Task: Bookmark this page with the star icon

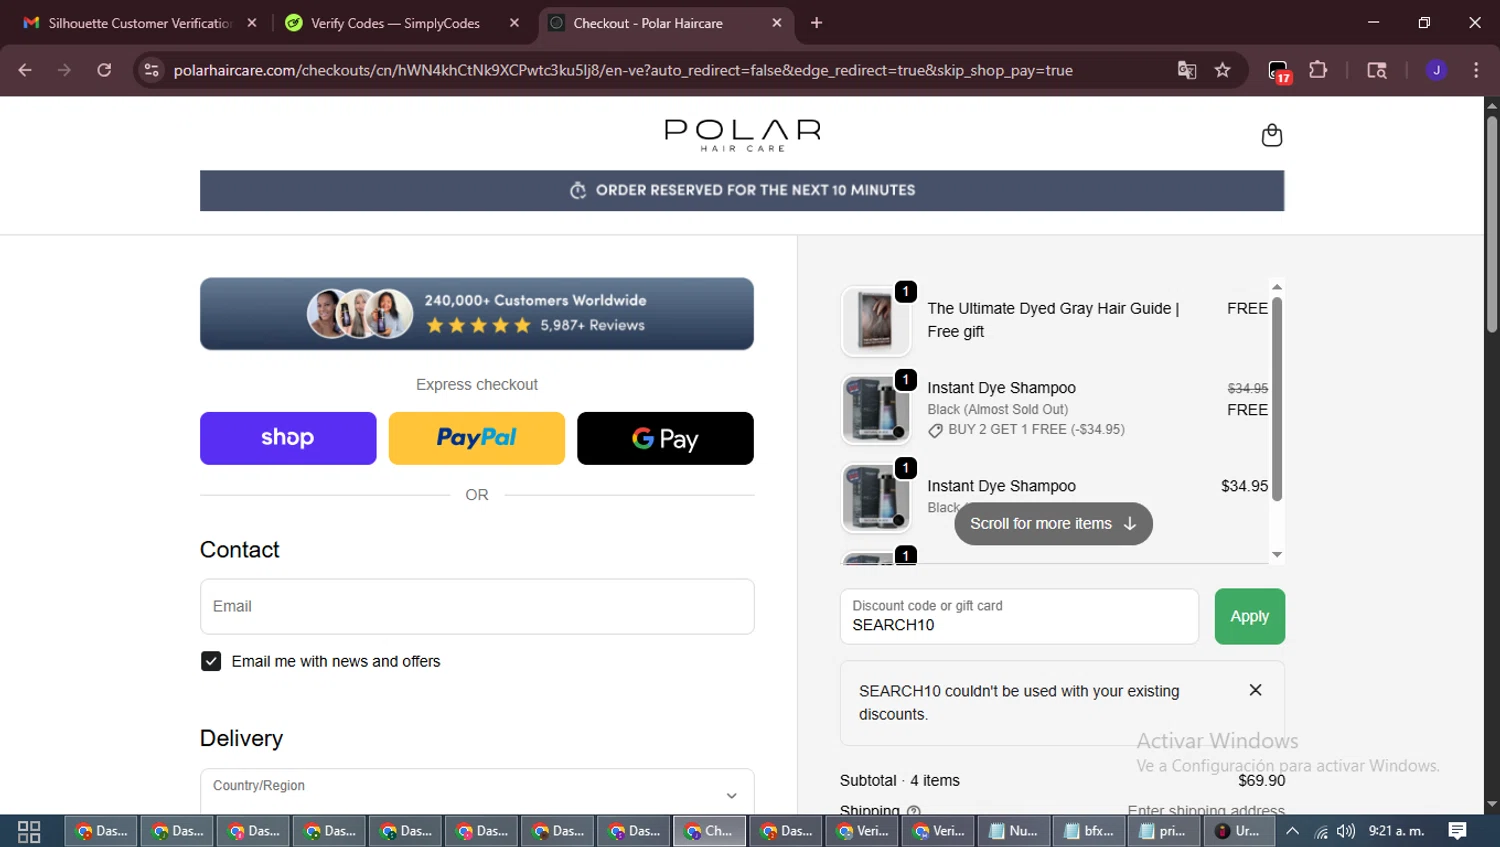Action: (1222, 70)
